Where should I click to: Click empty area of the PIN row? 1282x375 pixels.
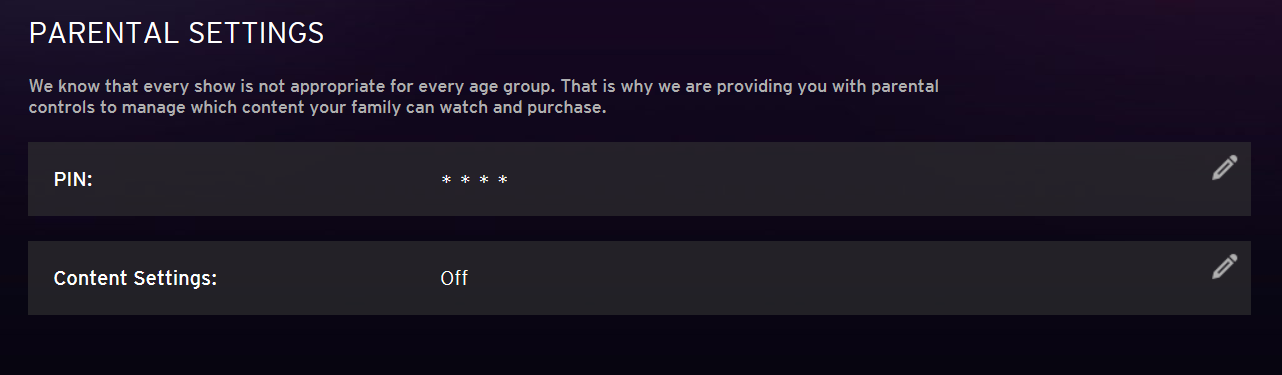[800, 179]
